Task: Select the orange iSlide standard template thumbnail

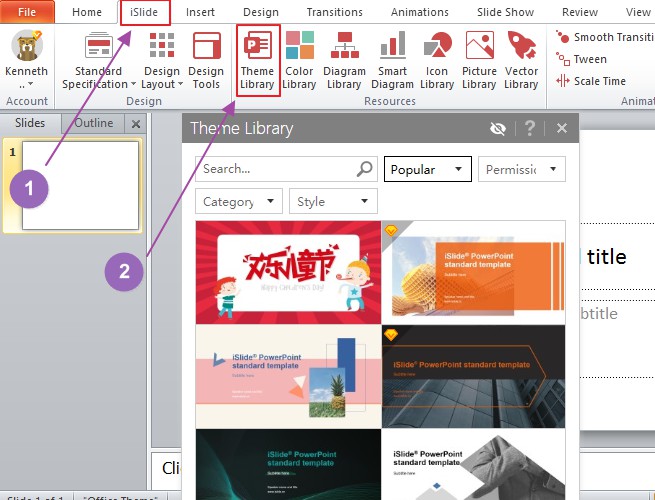Action: point(473,272)
